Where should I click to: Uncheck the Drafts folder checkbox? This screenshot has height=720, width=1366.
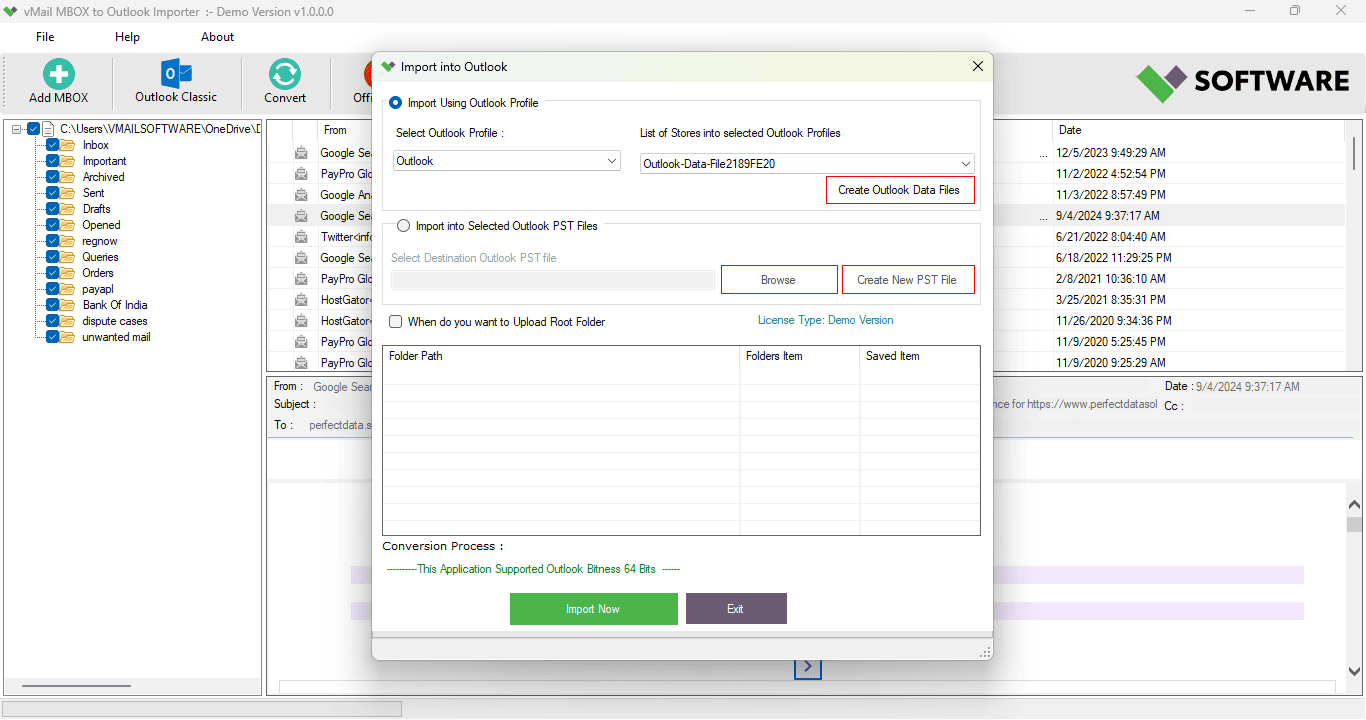52,209
